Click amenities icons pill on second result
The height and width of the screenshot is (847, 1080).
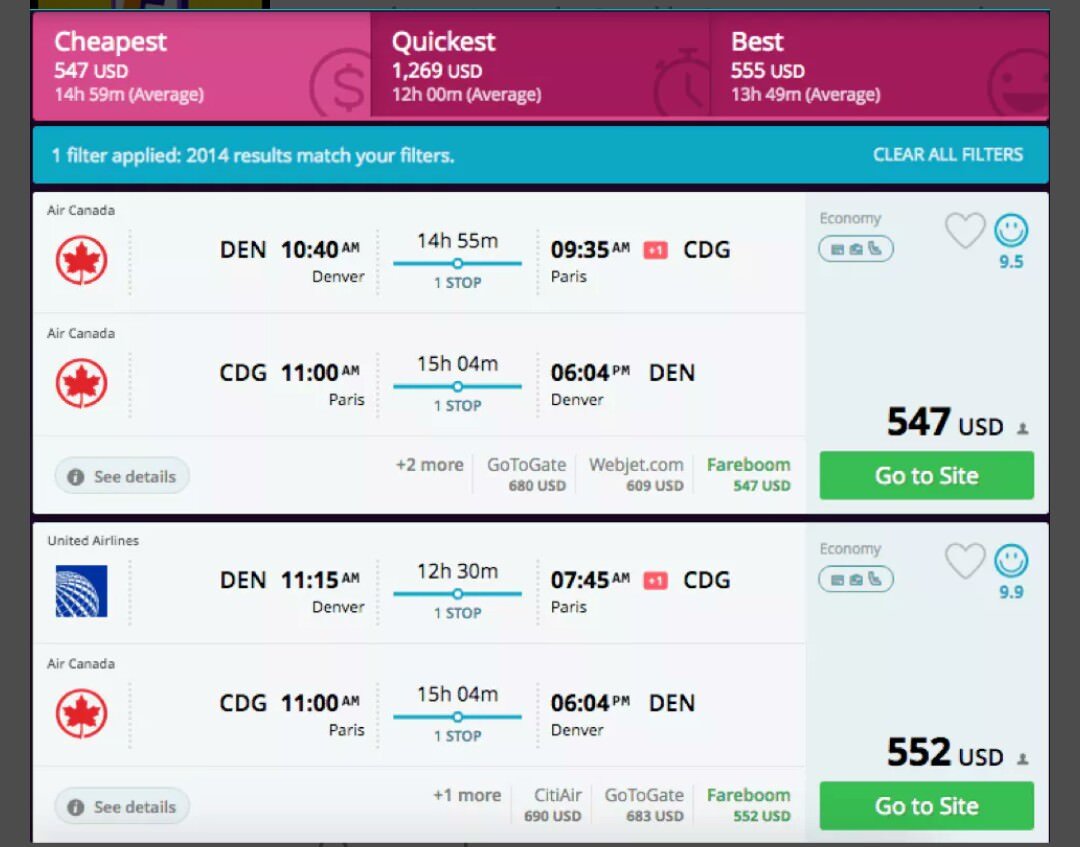click(855, 579)
